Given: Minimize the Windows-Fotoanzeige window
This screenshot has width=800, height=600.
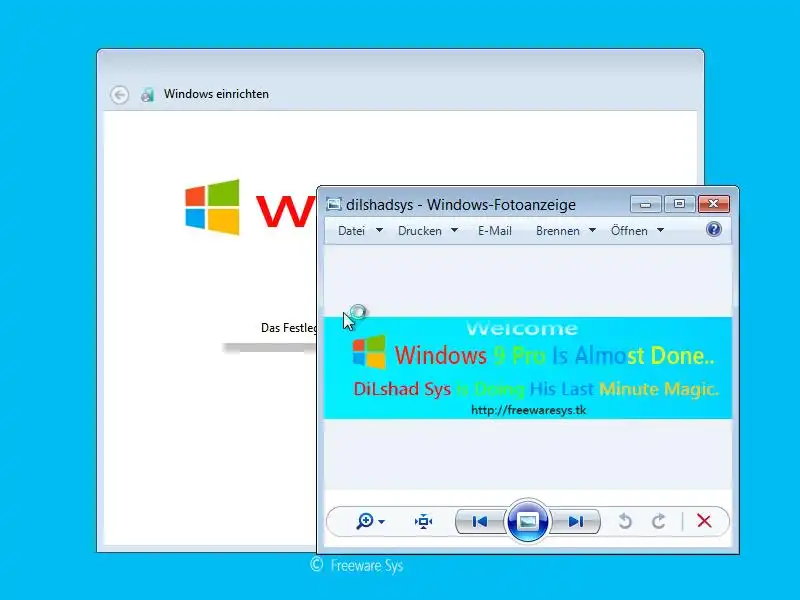Looking at the screenshot, I should coord(645,204).
